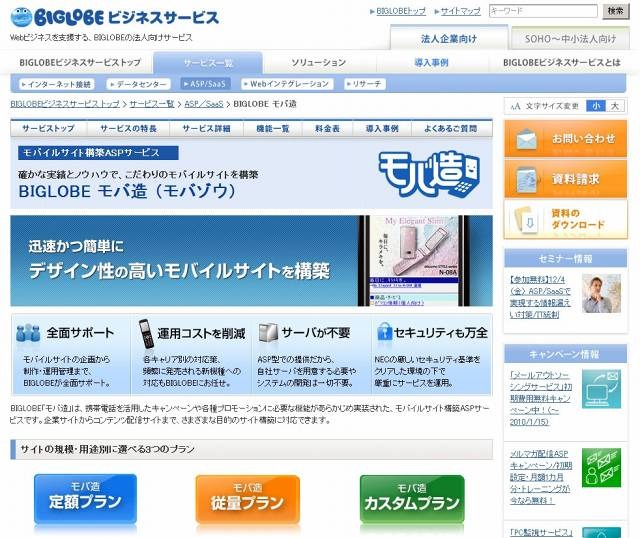This screenshot has height=538, width=640.
Task: Switch to the SOHO〜中小法人向け tab
Action: [570, 39]
